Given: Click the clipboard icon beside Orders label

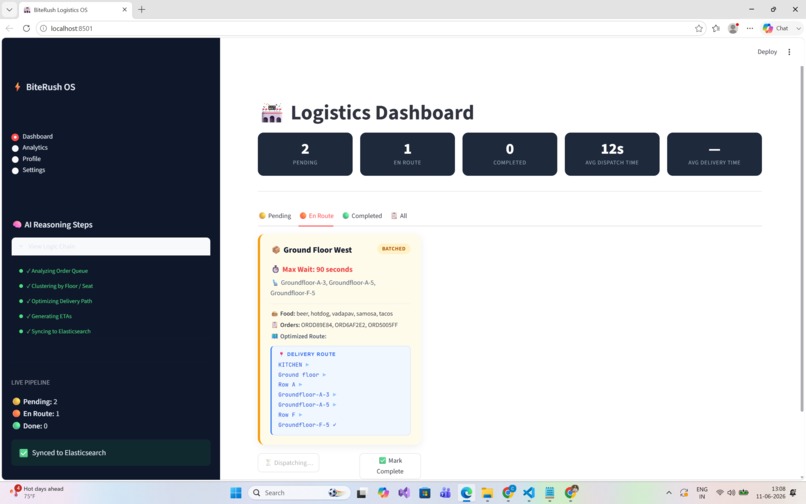Looking at the screenshot, I should pos(274,325).
